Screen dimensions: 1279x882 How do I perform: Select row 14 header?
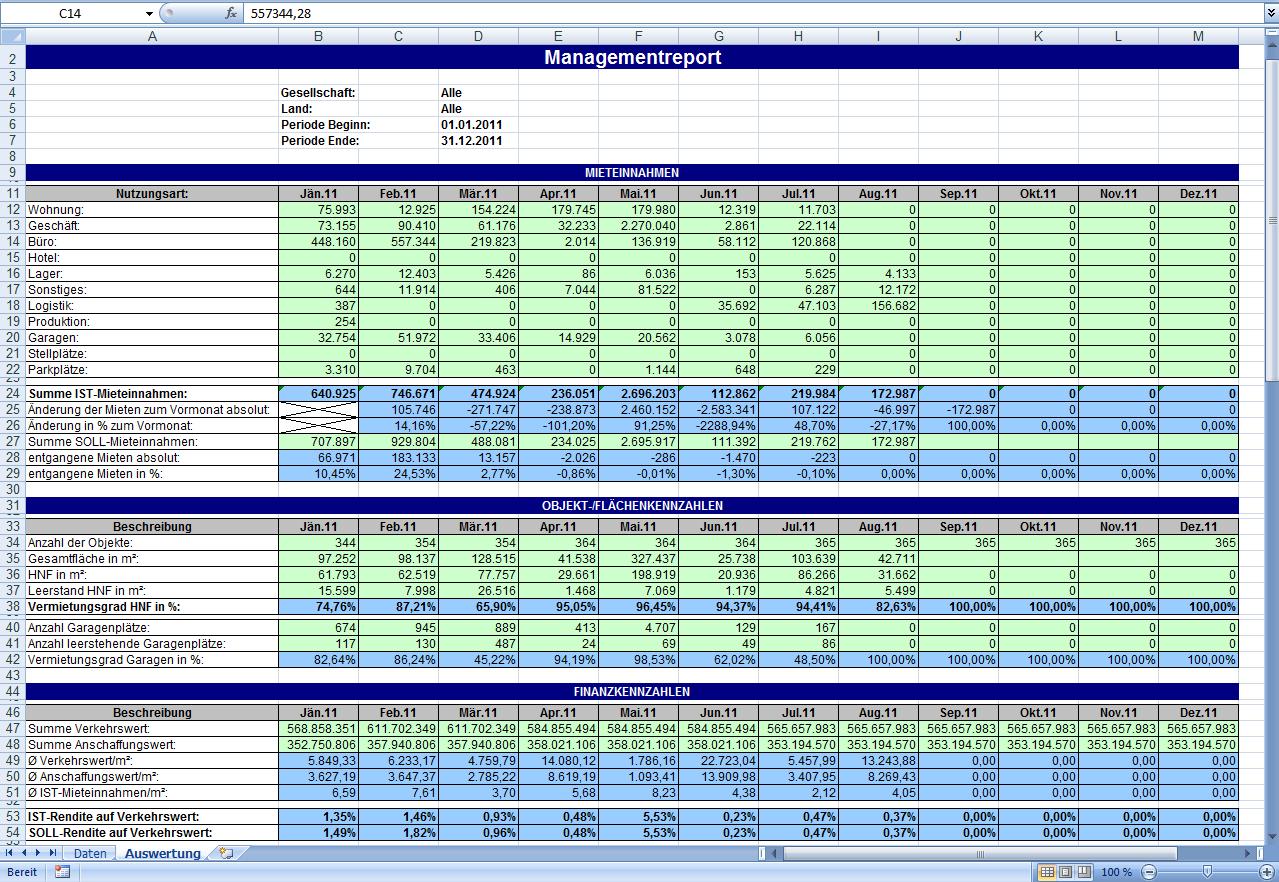pos(12,242)
